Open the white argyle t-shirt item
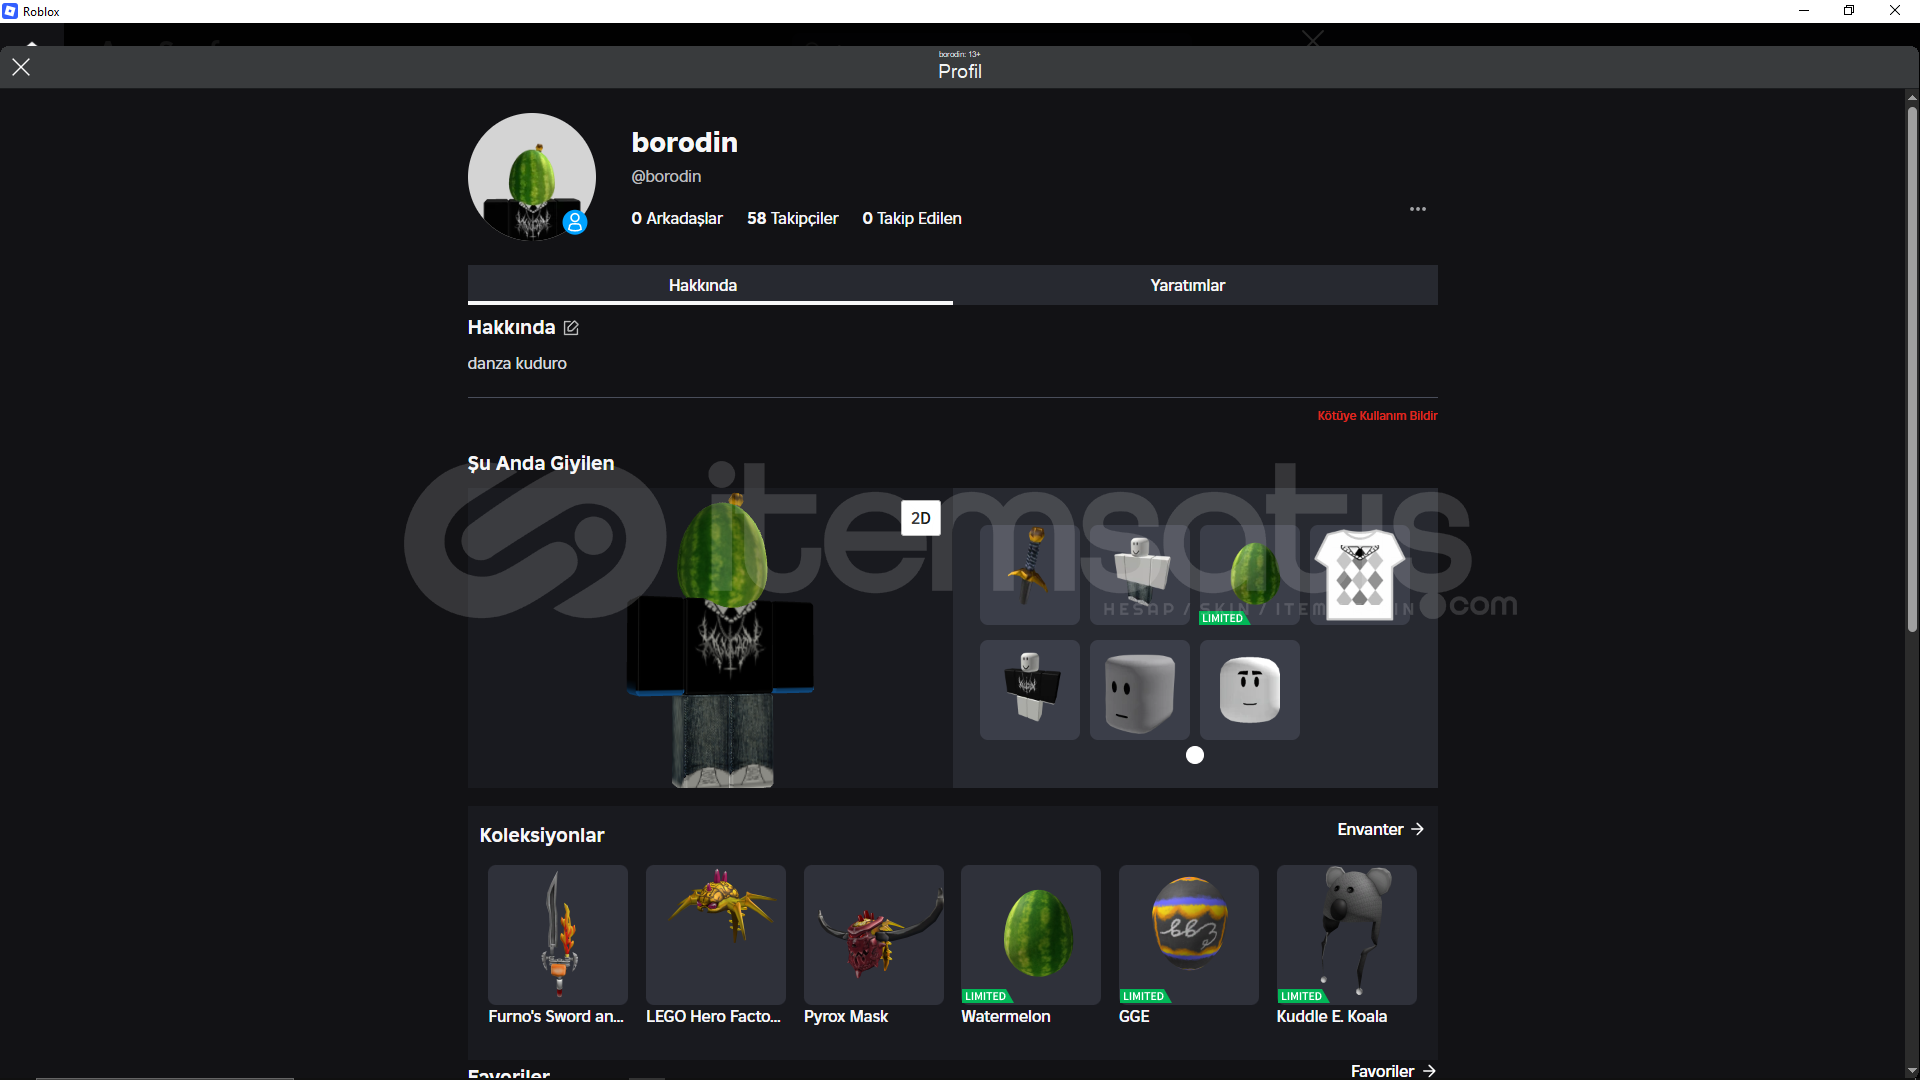The width and height of the screenshot is (1920, 1080). click(x=1360, y=575)
